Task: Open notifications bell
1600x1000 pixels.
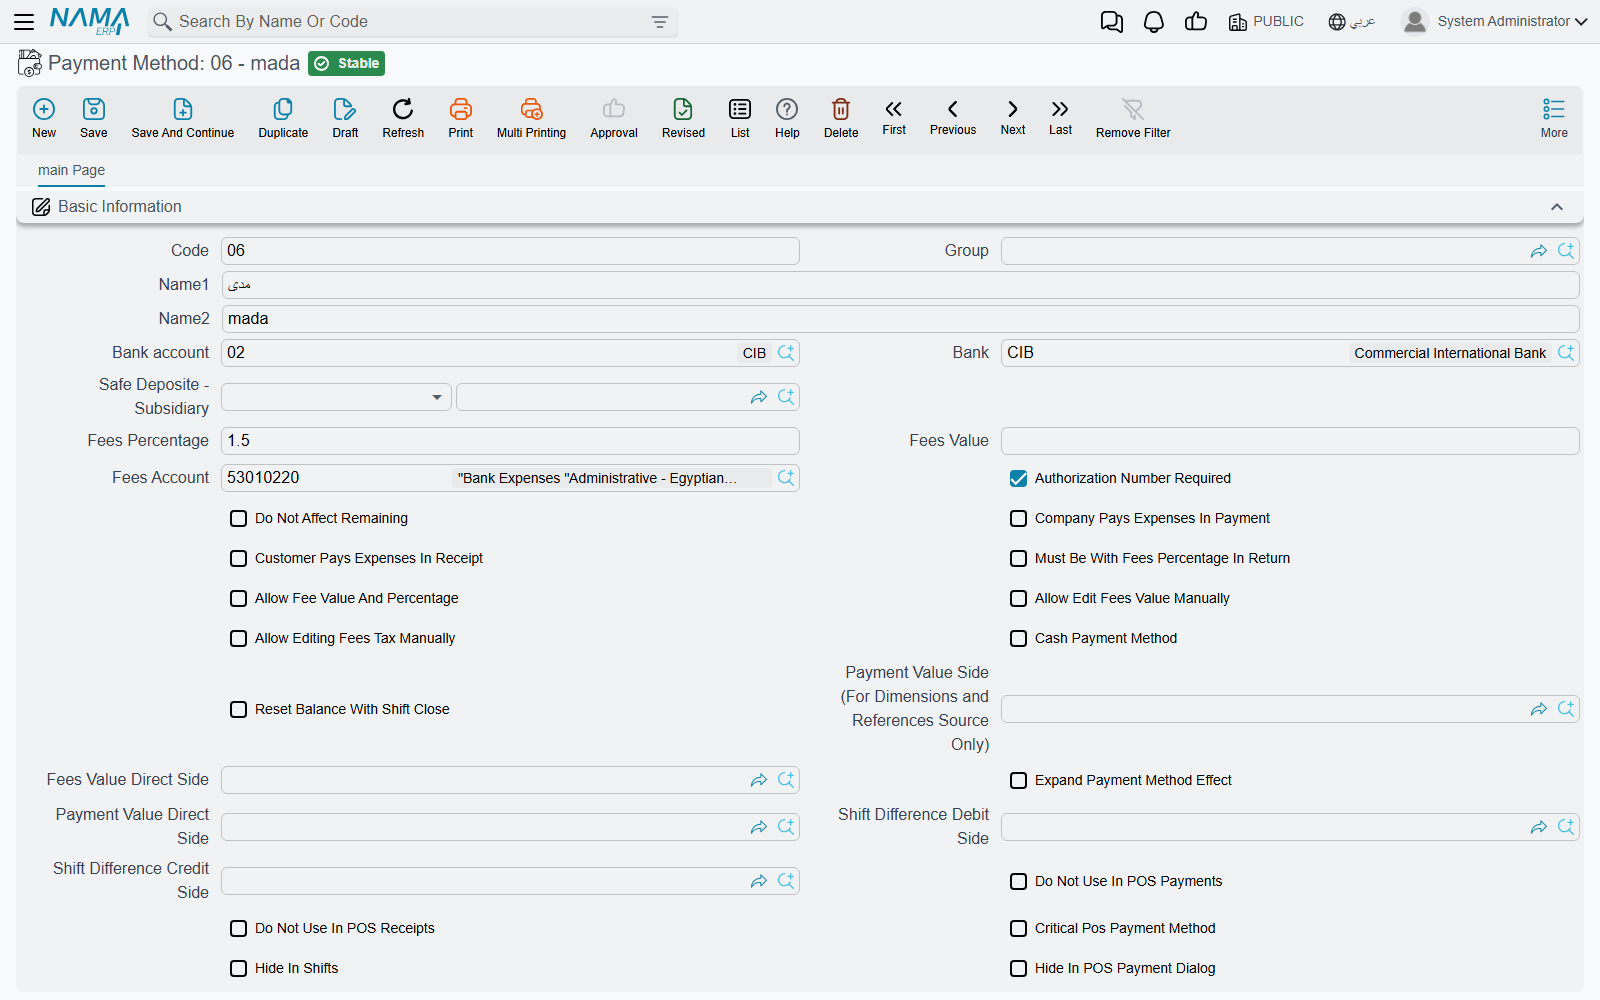Action: (1154, 22)
